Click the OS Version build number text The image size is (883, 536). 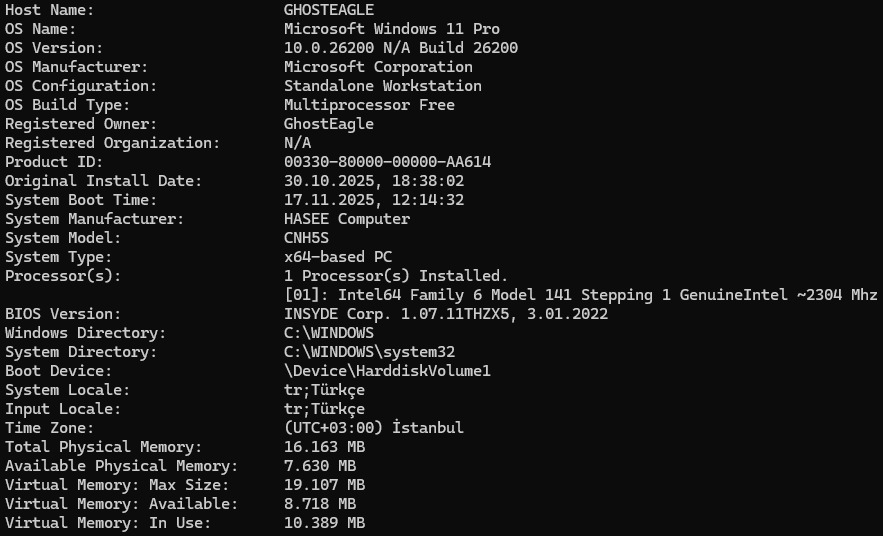pyautogui.click(x=400, y=48)
